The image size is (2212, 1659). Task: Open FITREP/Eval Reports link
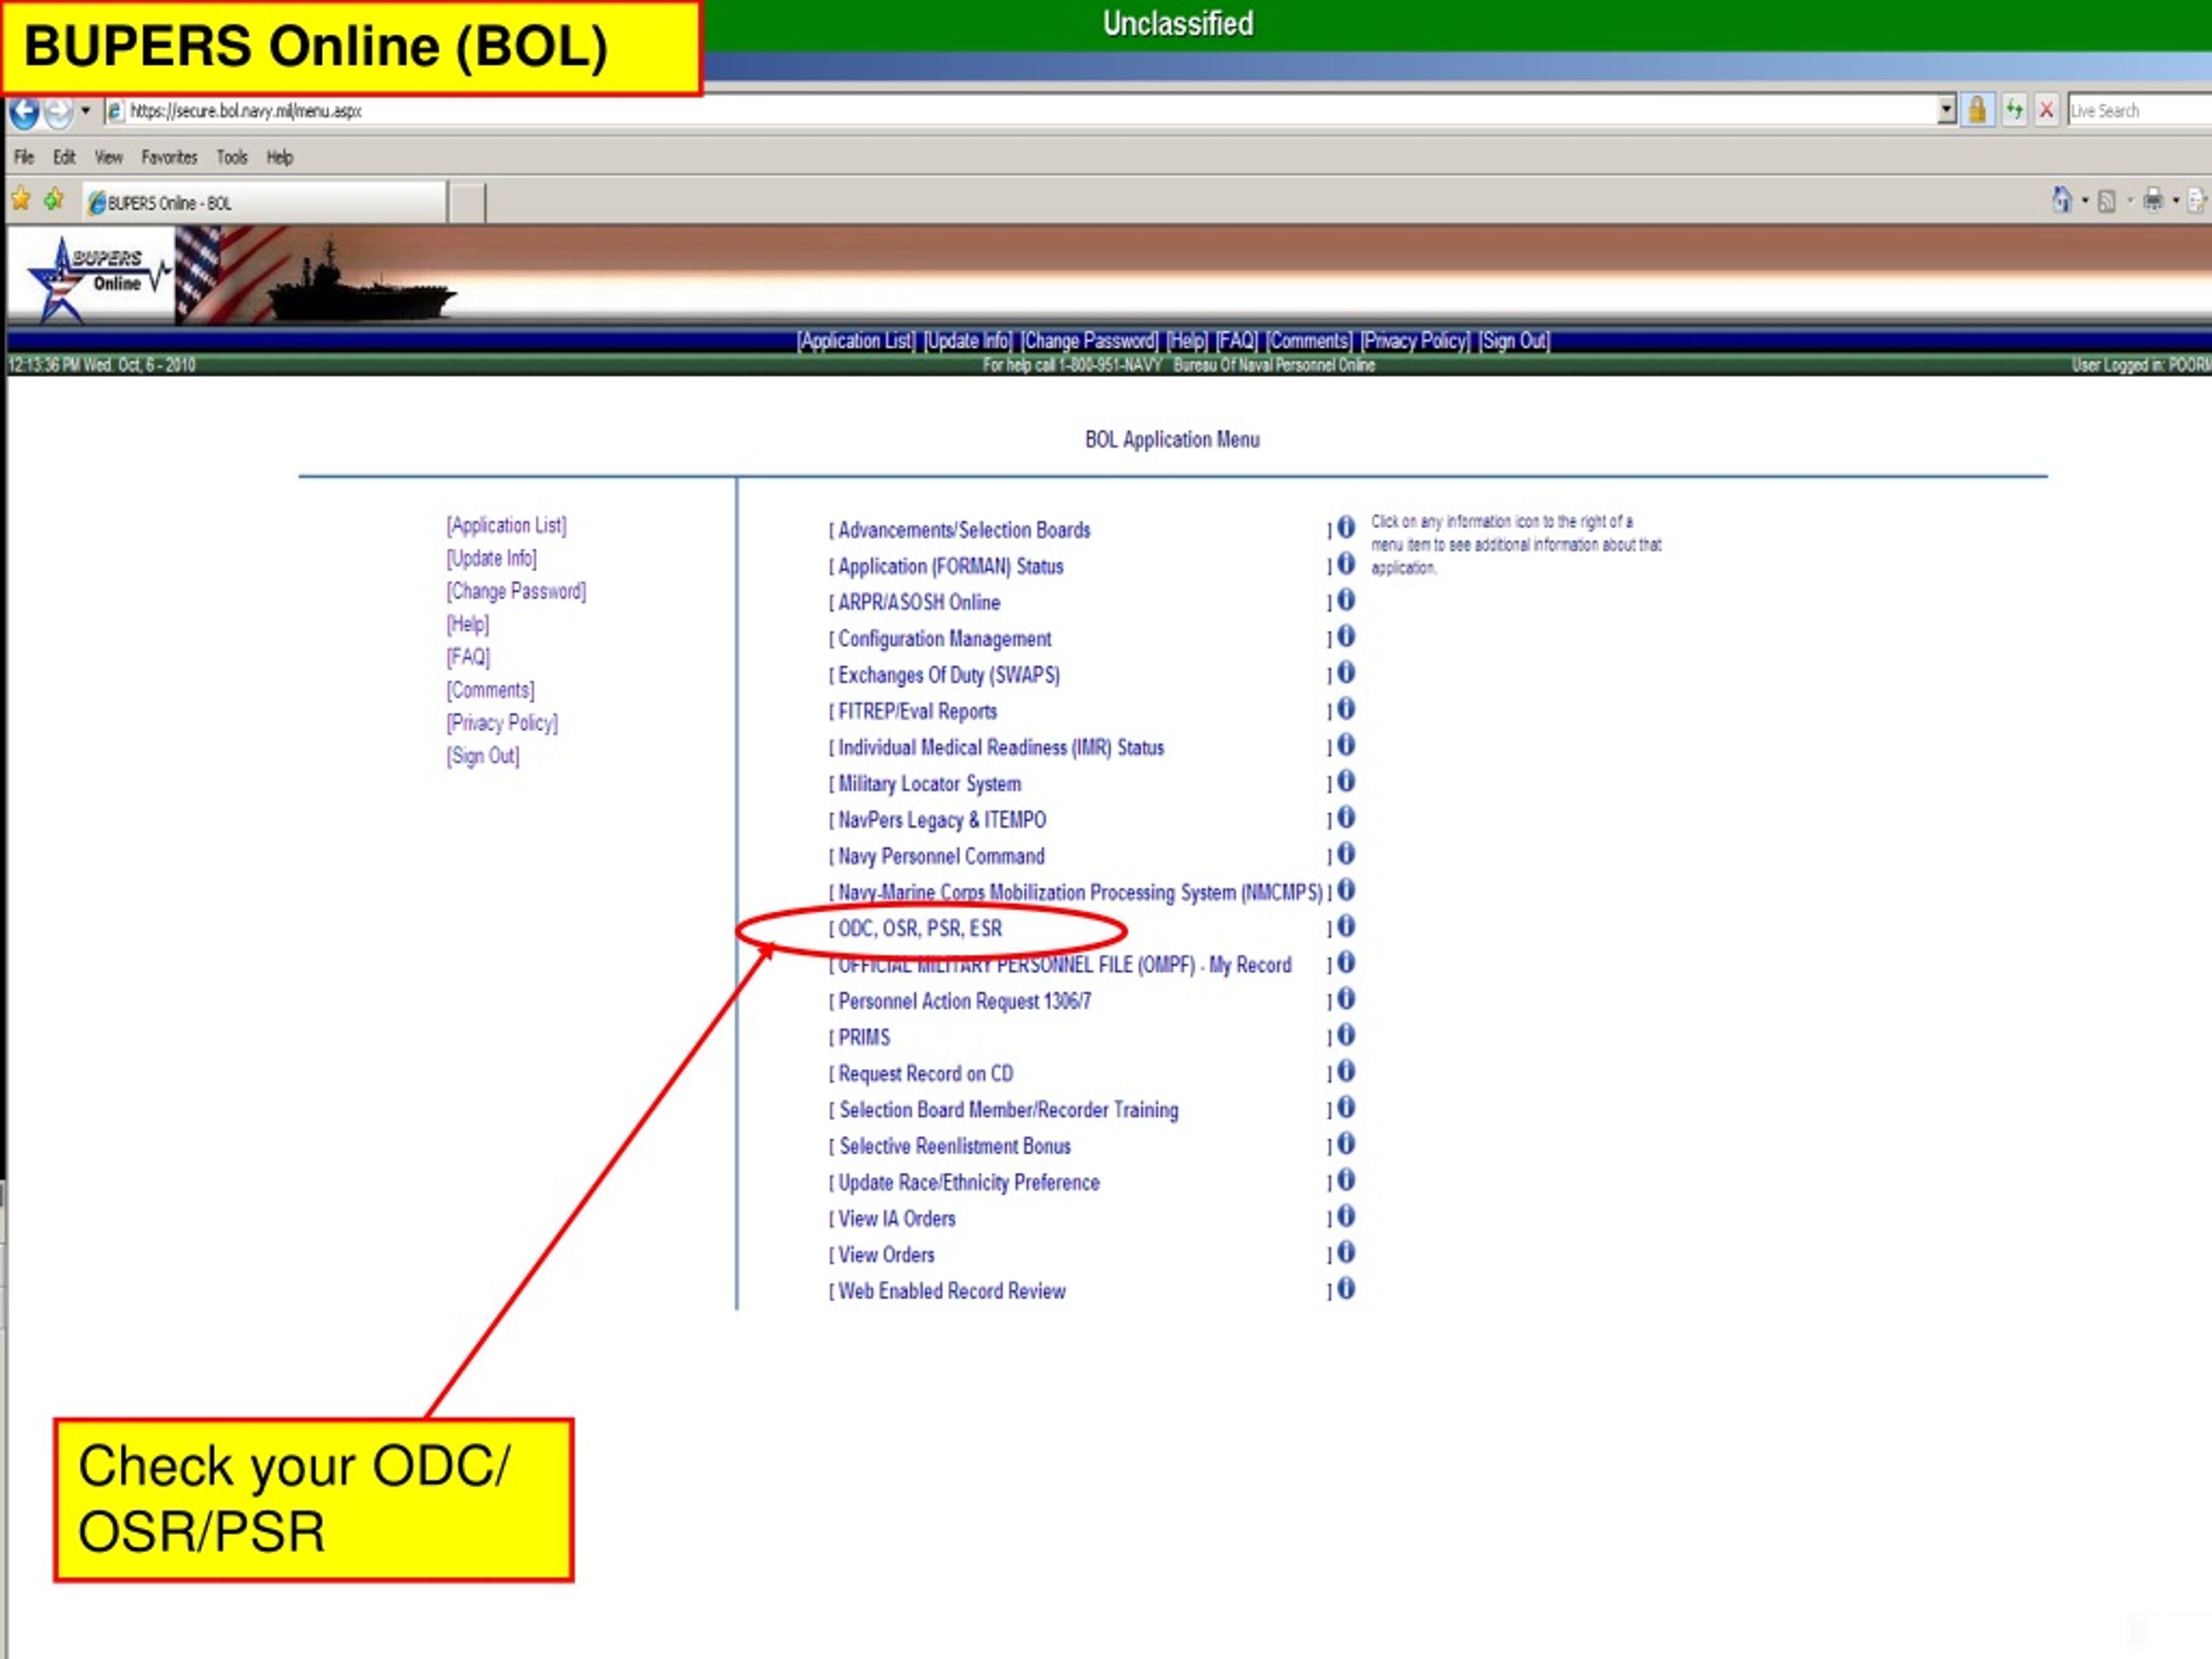point(917,711)
